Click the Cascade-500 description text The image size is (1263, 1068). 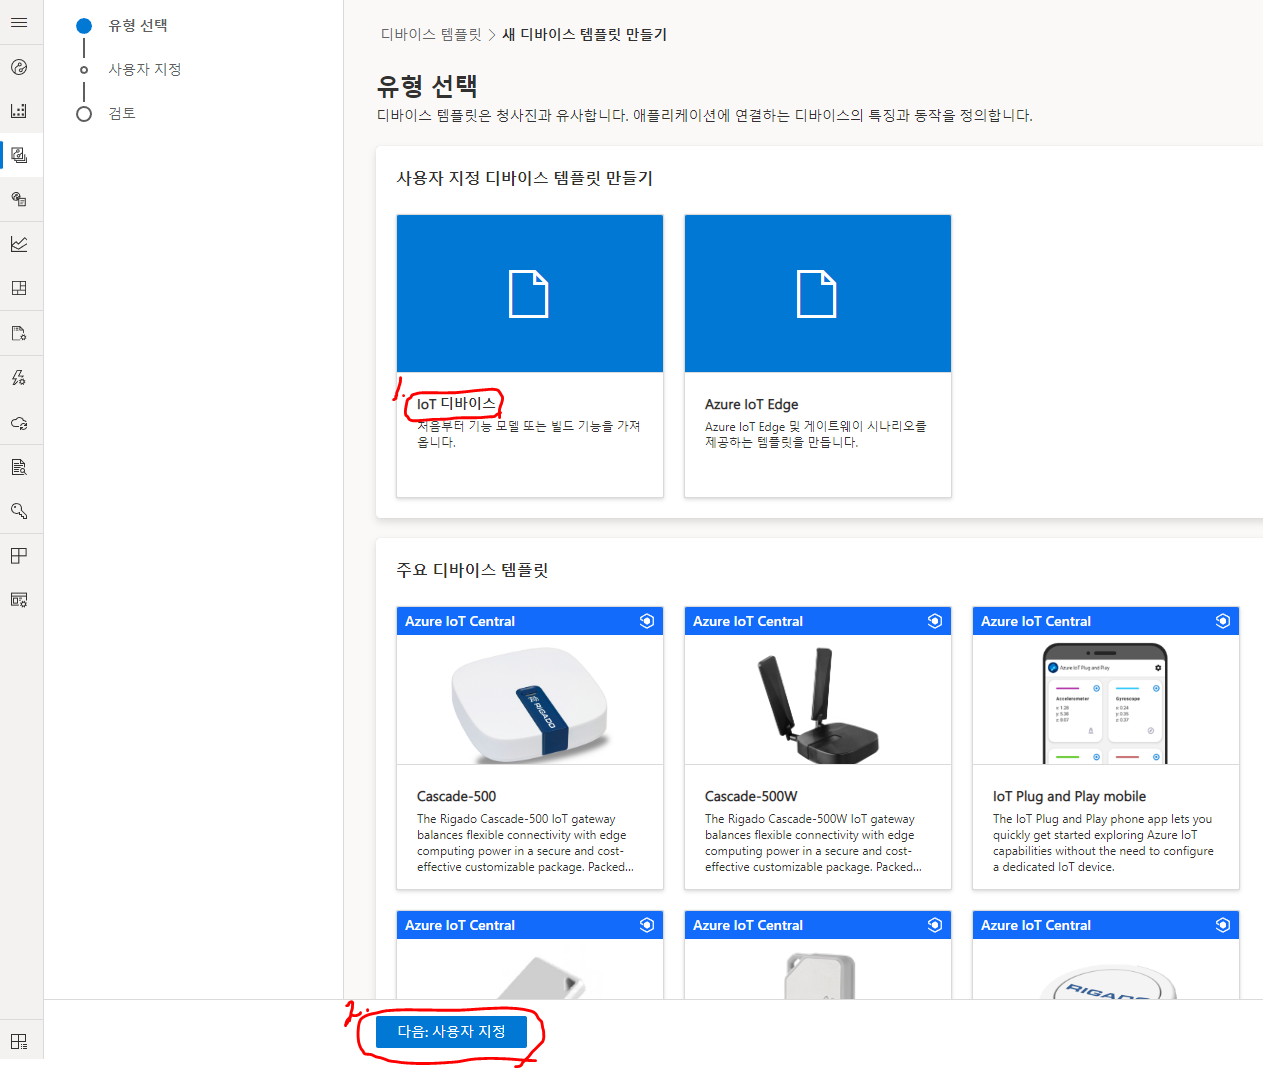click(526, 843)
